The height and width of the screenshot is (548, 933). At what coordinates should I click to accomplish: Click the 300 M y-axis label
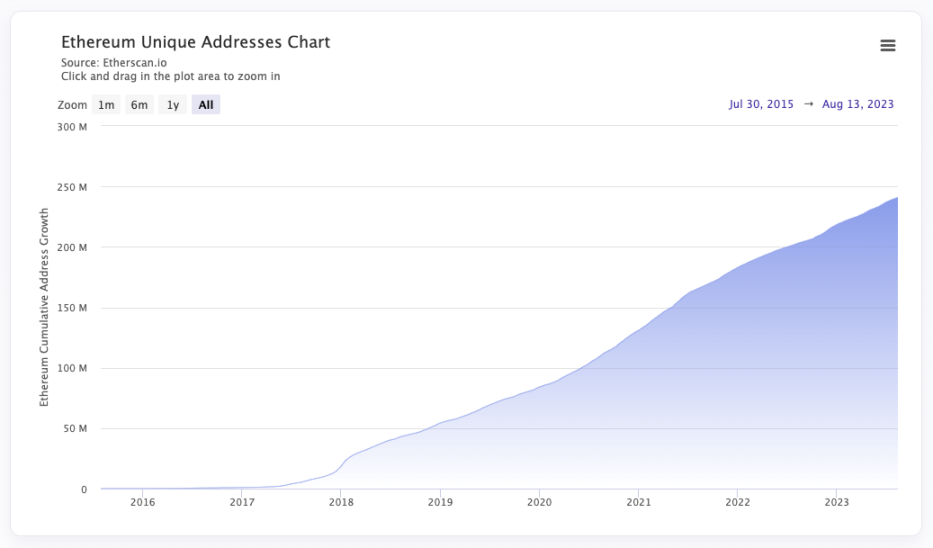click(72, 127)
